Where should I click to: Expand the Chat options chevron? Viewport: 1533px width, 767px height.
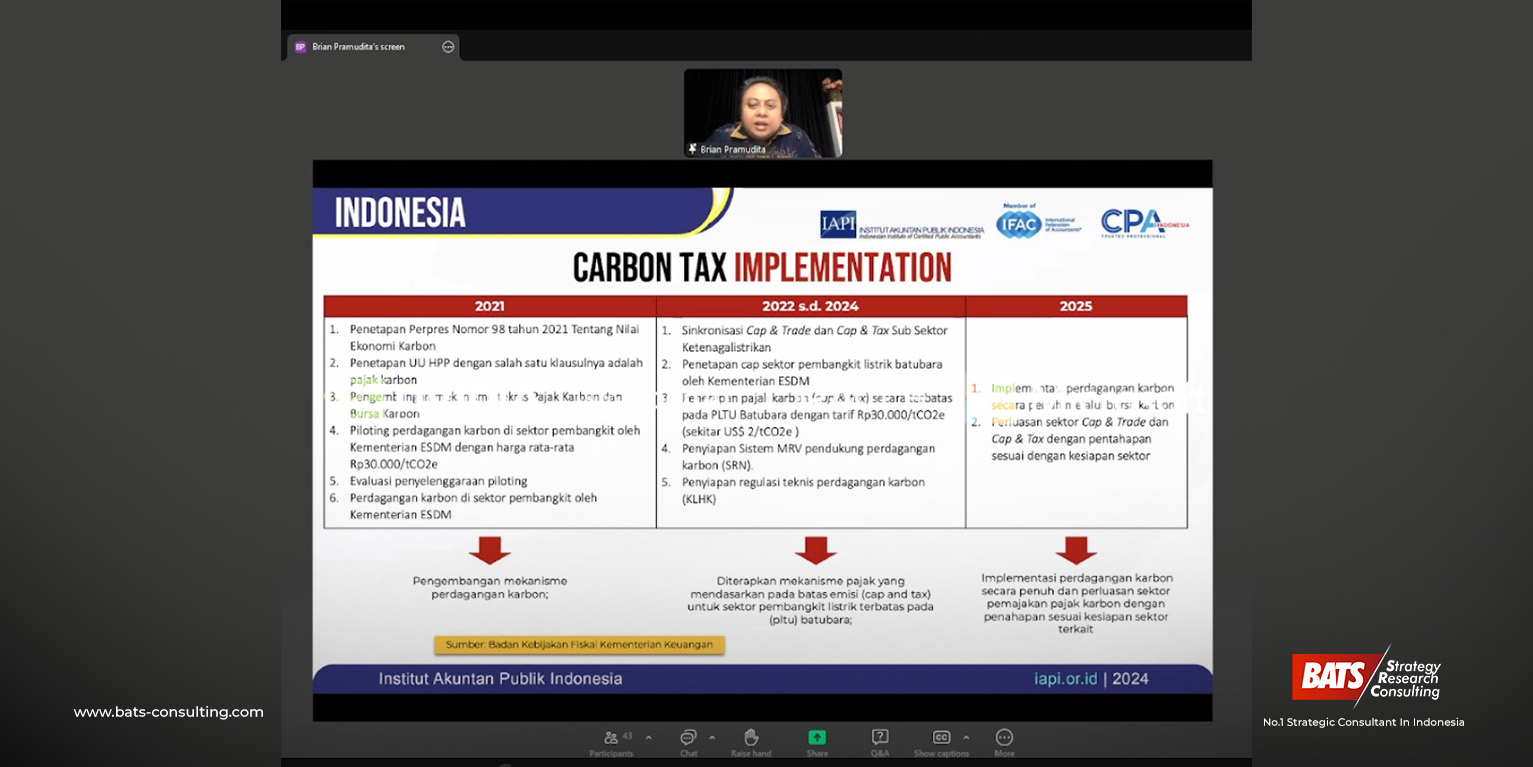coord(712,738)
